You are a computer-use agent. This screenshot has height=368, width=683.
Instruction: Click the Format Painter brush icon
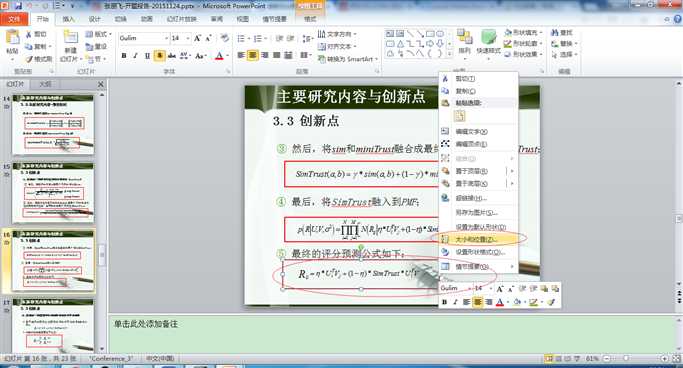pyautogui.click(x=29, y=59)
